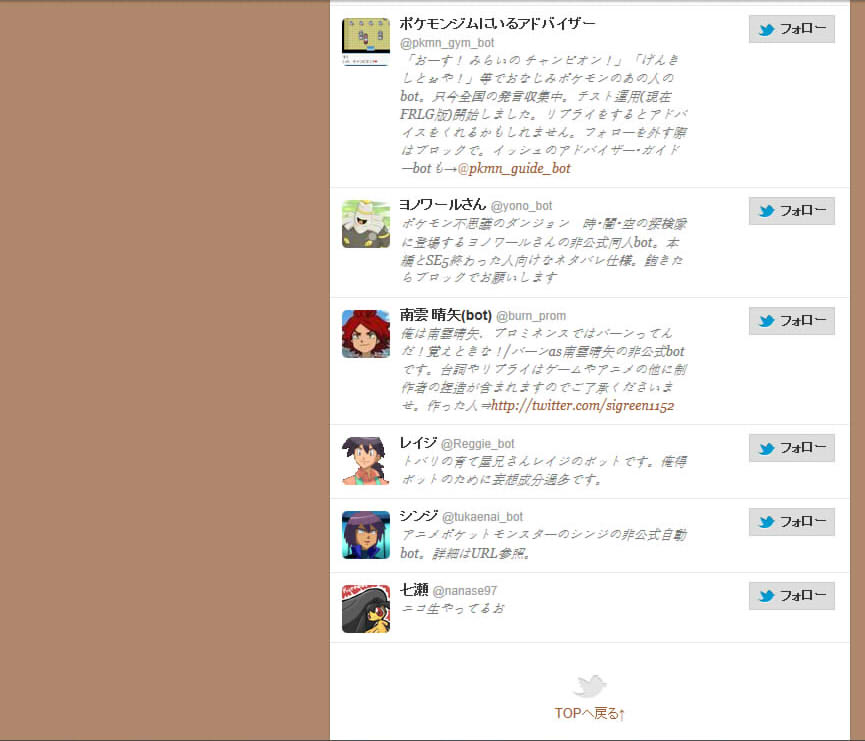Follow the burn_prom account
This screenshot has width=865, height=741.
click(792, 321)
